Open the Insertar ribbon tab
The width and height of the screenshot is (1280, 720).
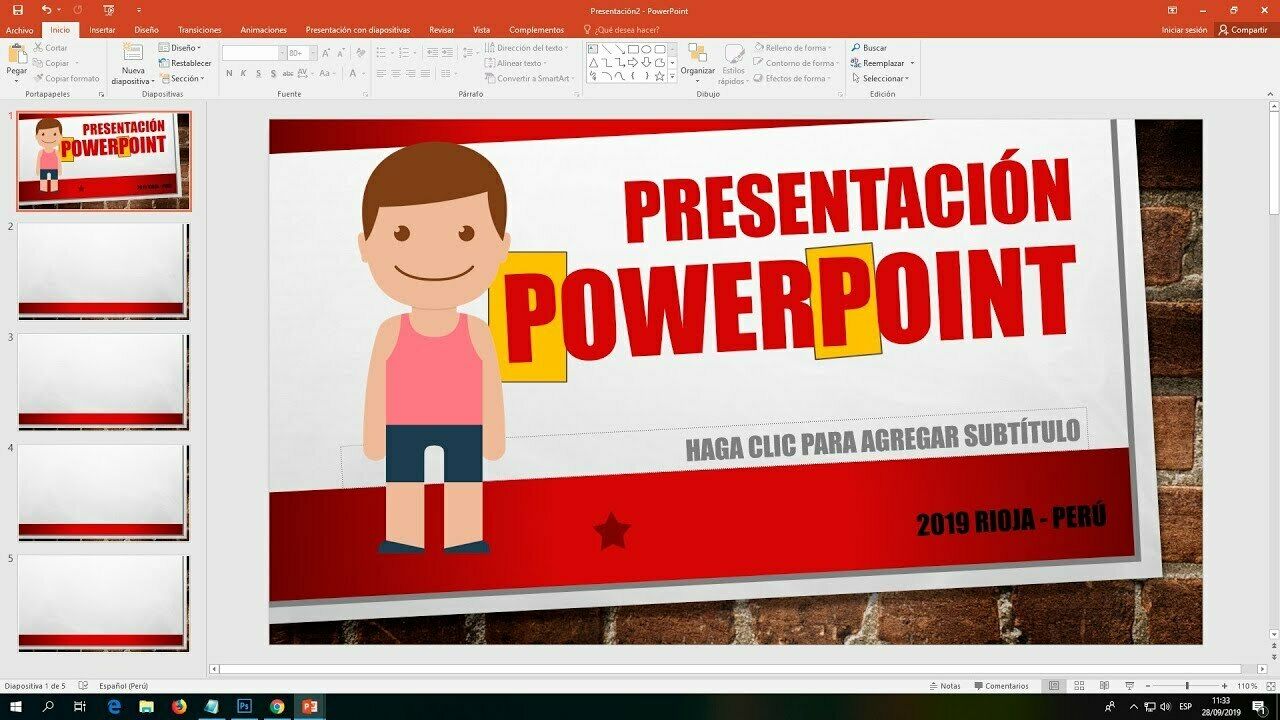click(x=102, y=30)
